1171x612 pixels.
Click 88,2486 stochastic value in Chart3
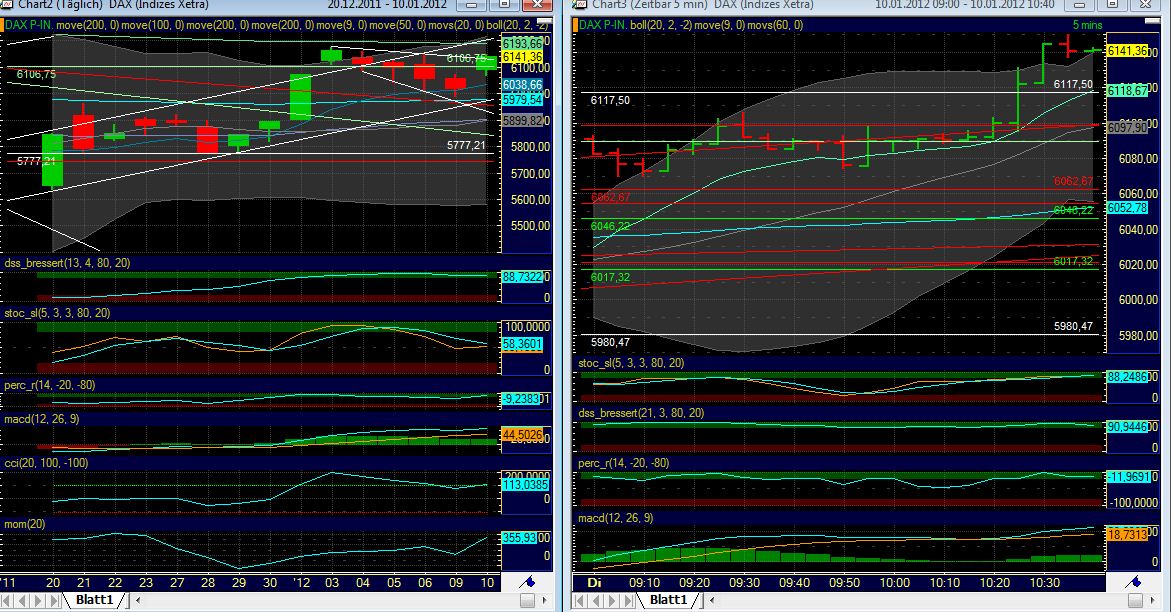point(1127,377)
